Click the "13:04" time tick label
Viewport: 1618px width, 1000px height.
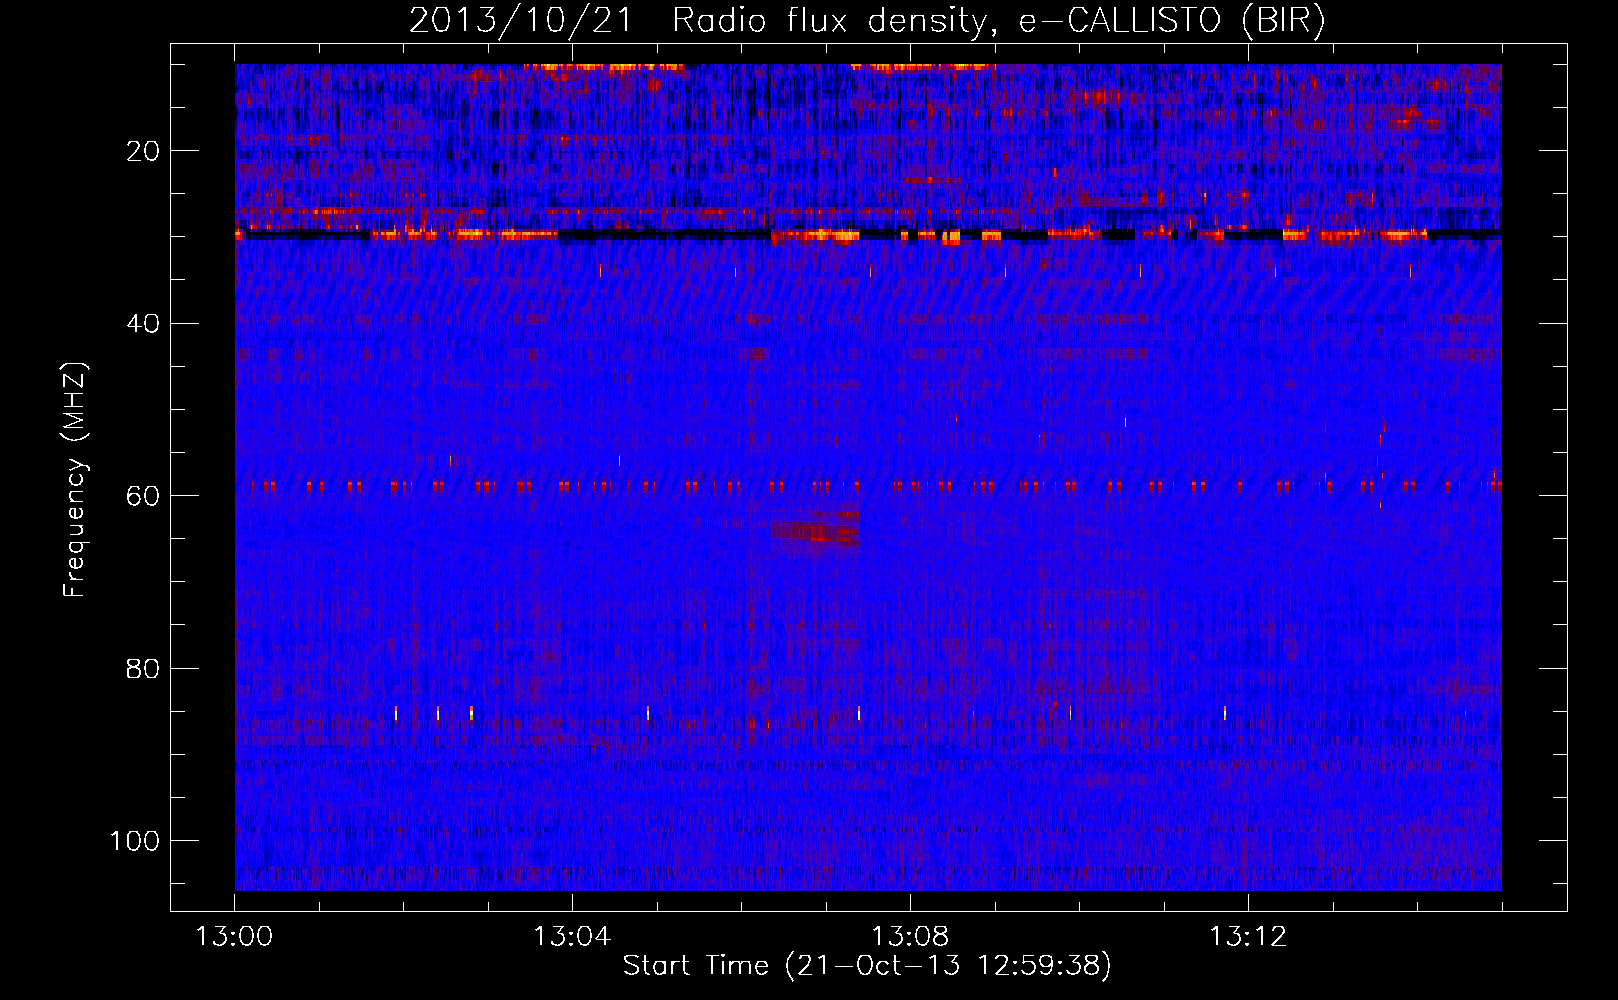(572, 937)
